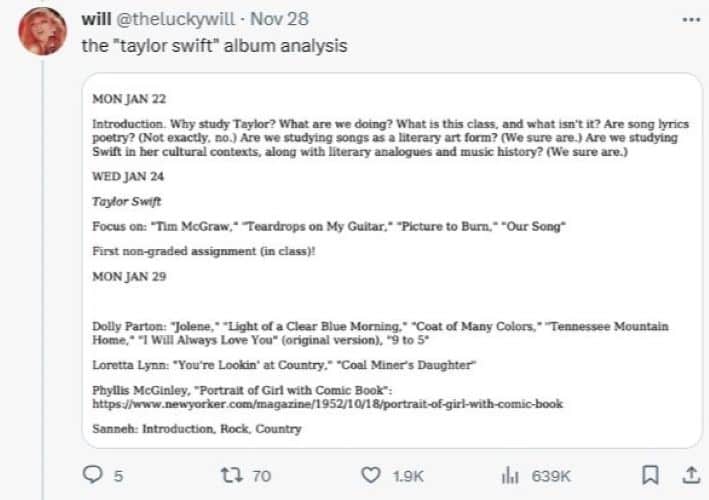Click the newyorker.com URL in the image
709x500 pixels.
tap(327, 404)
